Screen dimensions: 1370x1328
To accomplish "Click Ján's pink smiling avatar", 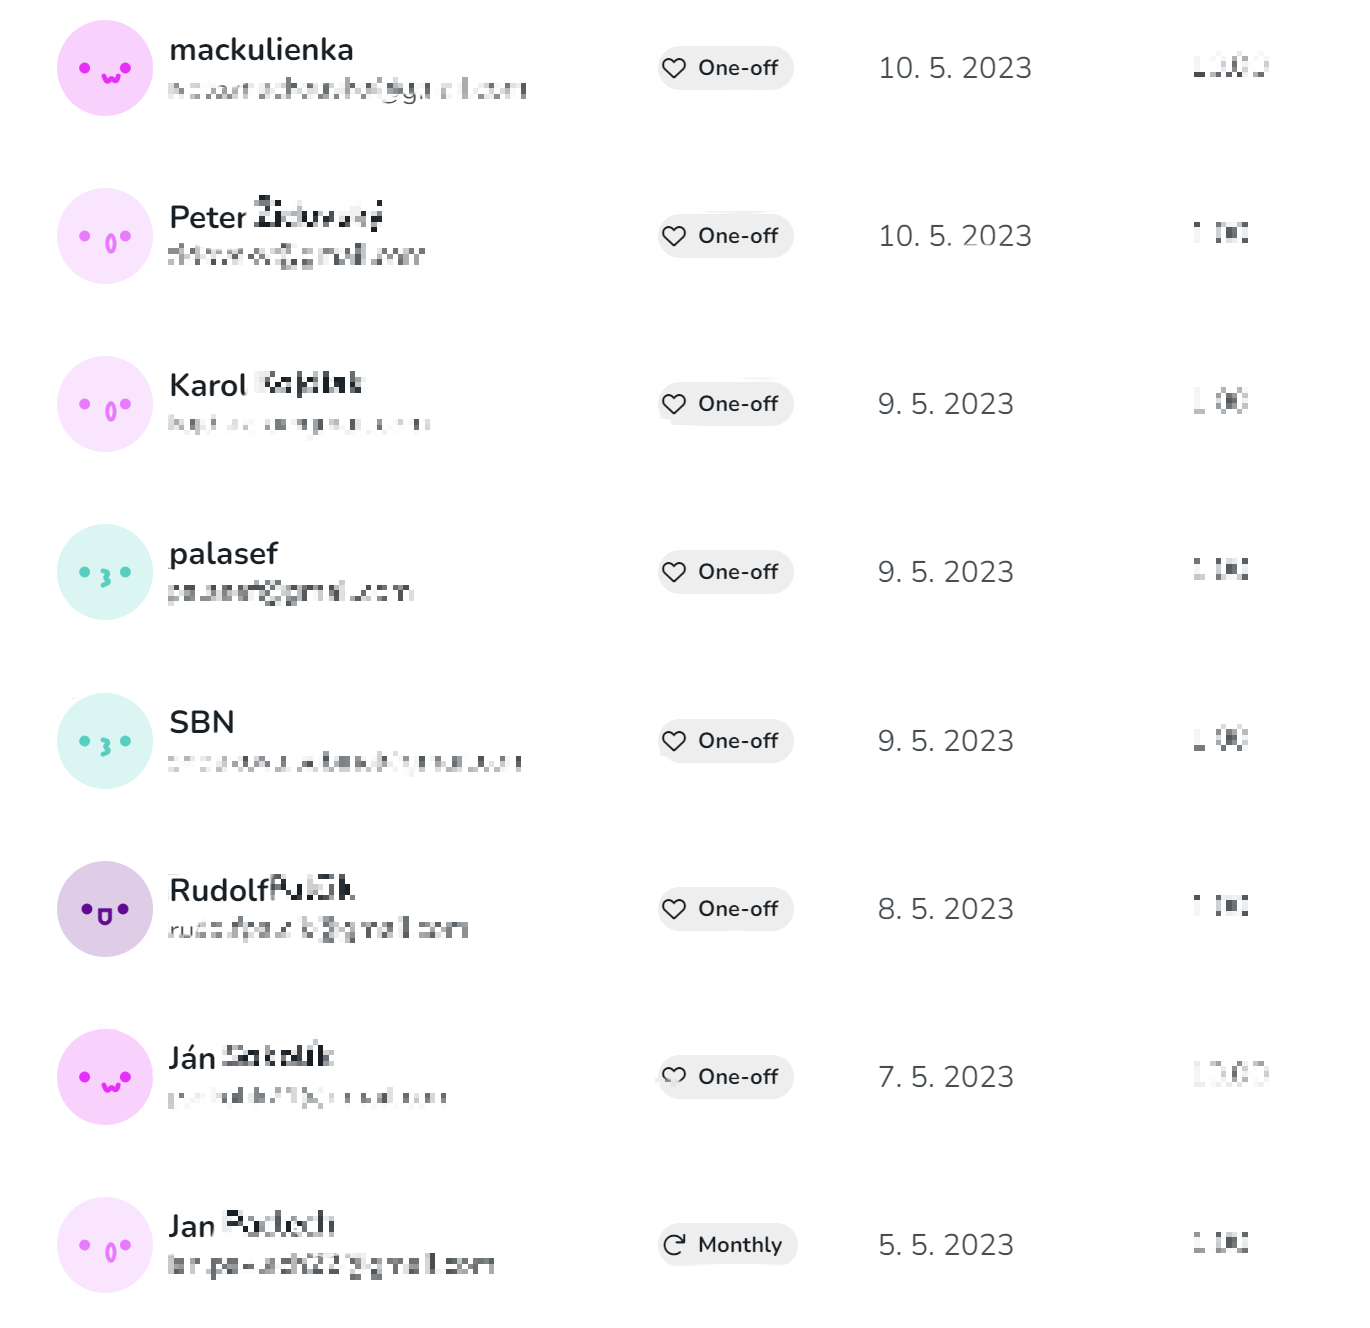I will [x=105, y=1077].
